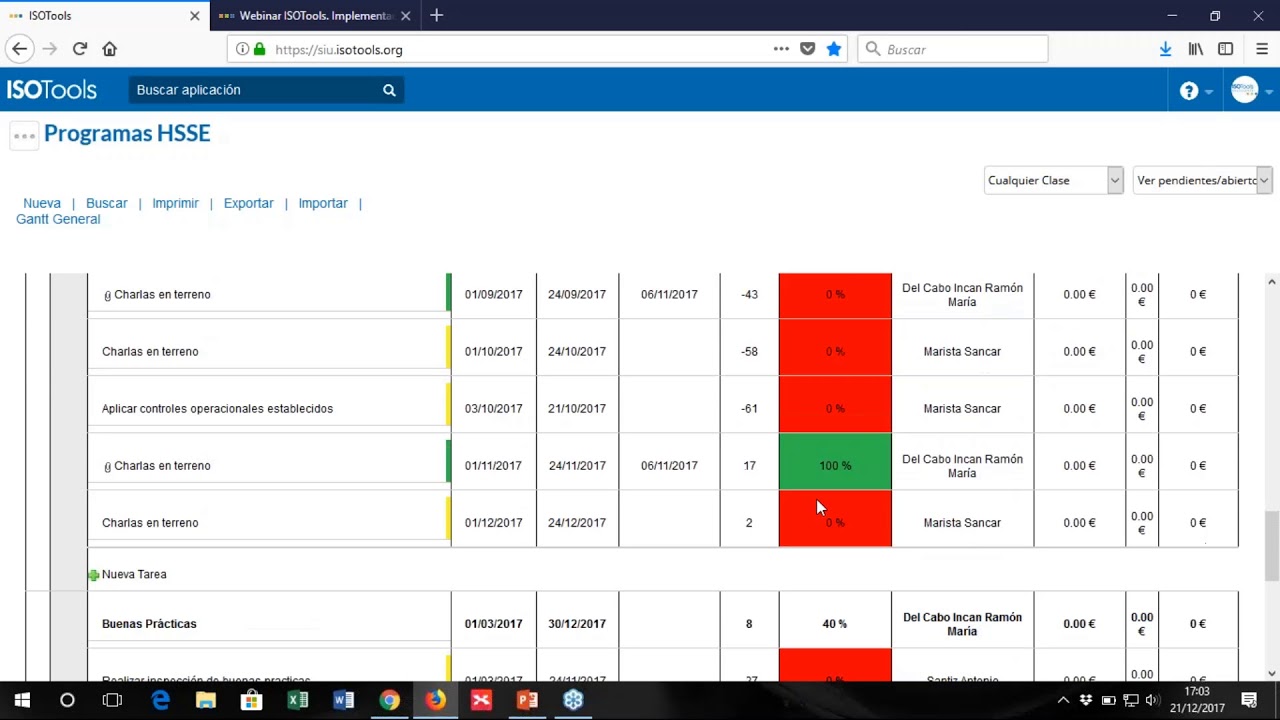Click the ISOTools logo

coord(52,90)
